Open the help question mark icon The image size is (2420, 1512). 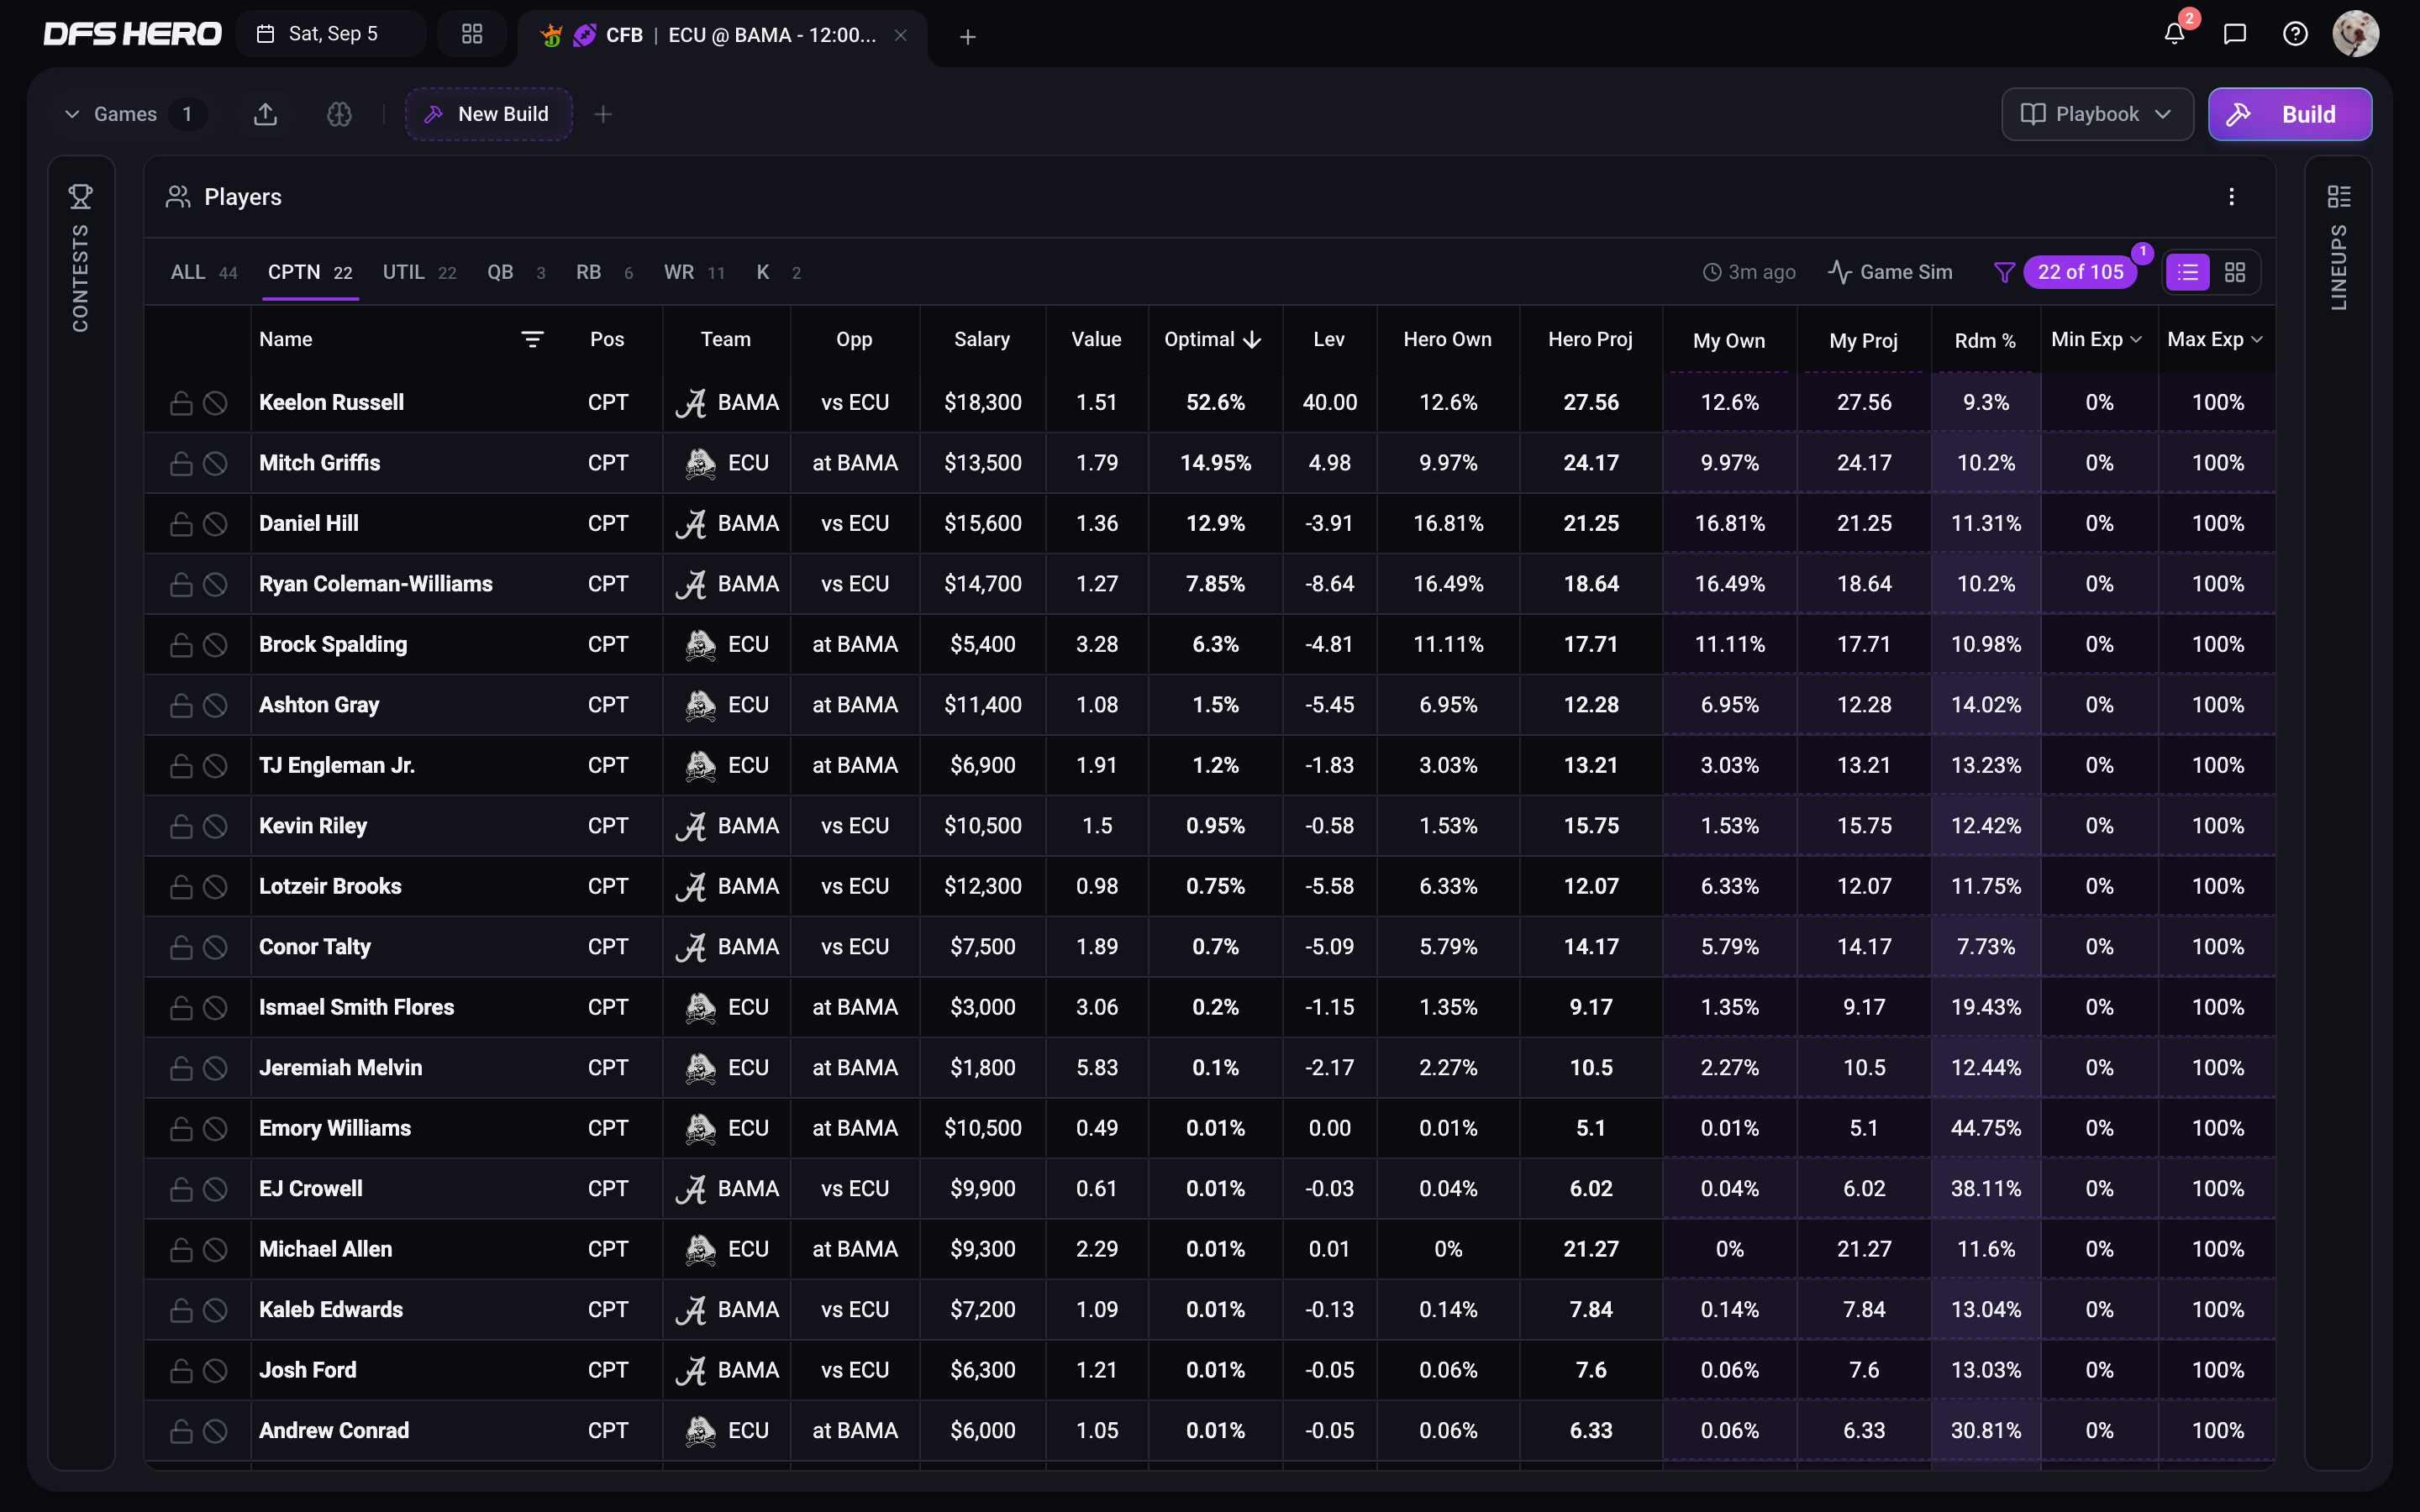pyautogui.click(x=2295, y=34)
